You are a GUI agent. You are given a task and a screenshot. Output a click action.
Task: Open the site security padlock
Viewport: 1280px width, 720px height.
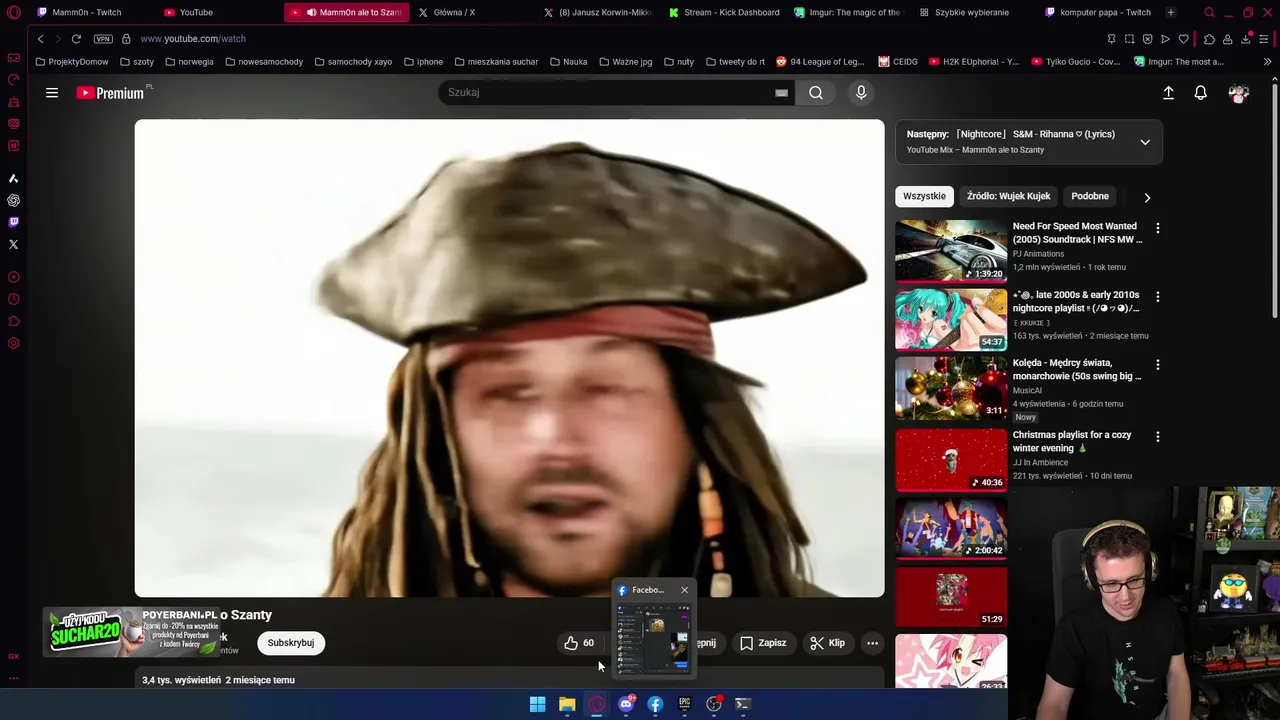click(126, 39)
